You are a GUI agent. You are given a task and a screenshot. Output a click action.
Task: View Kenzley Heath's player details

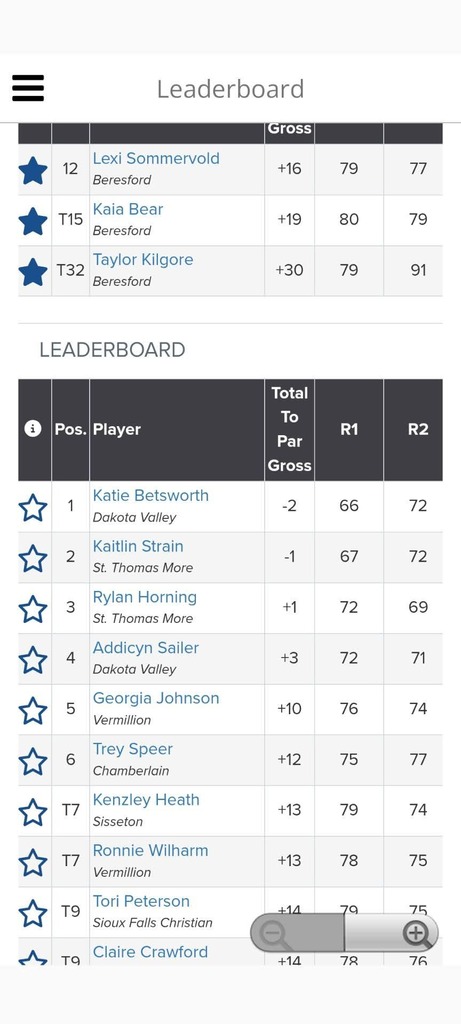(146, 800)
